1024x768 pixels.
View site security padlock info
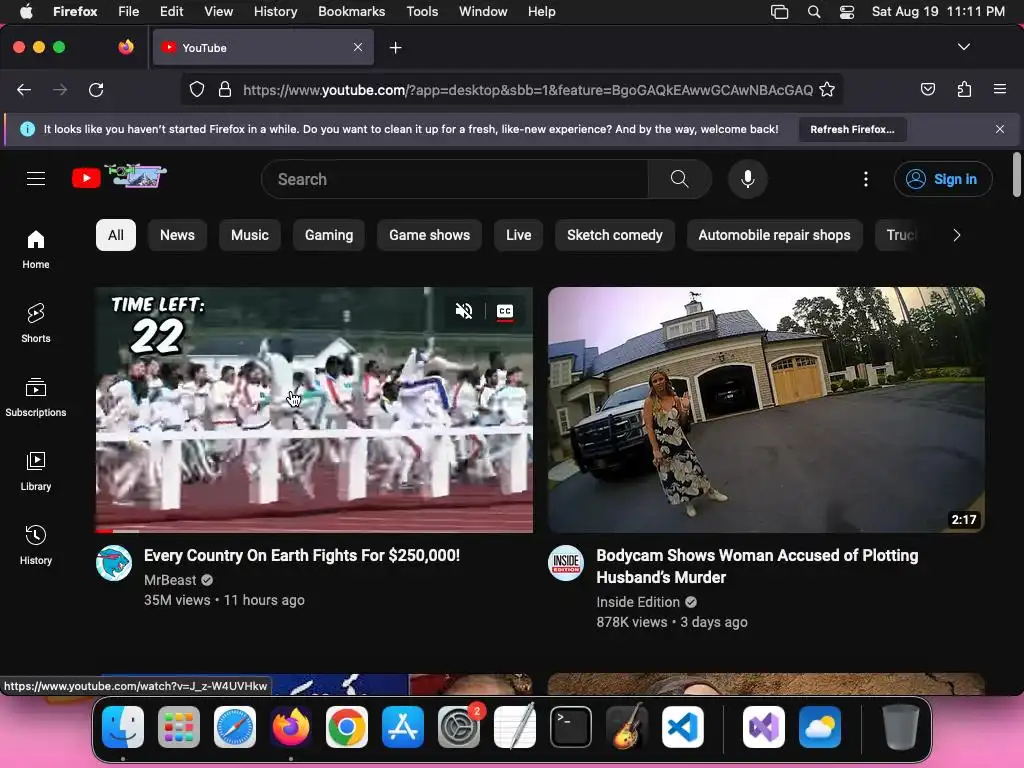point(225,89)
